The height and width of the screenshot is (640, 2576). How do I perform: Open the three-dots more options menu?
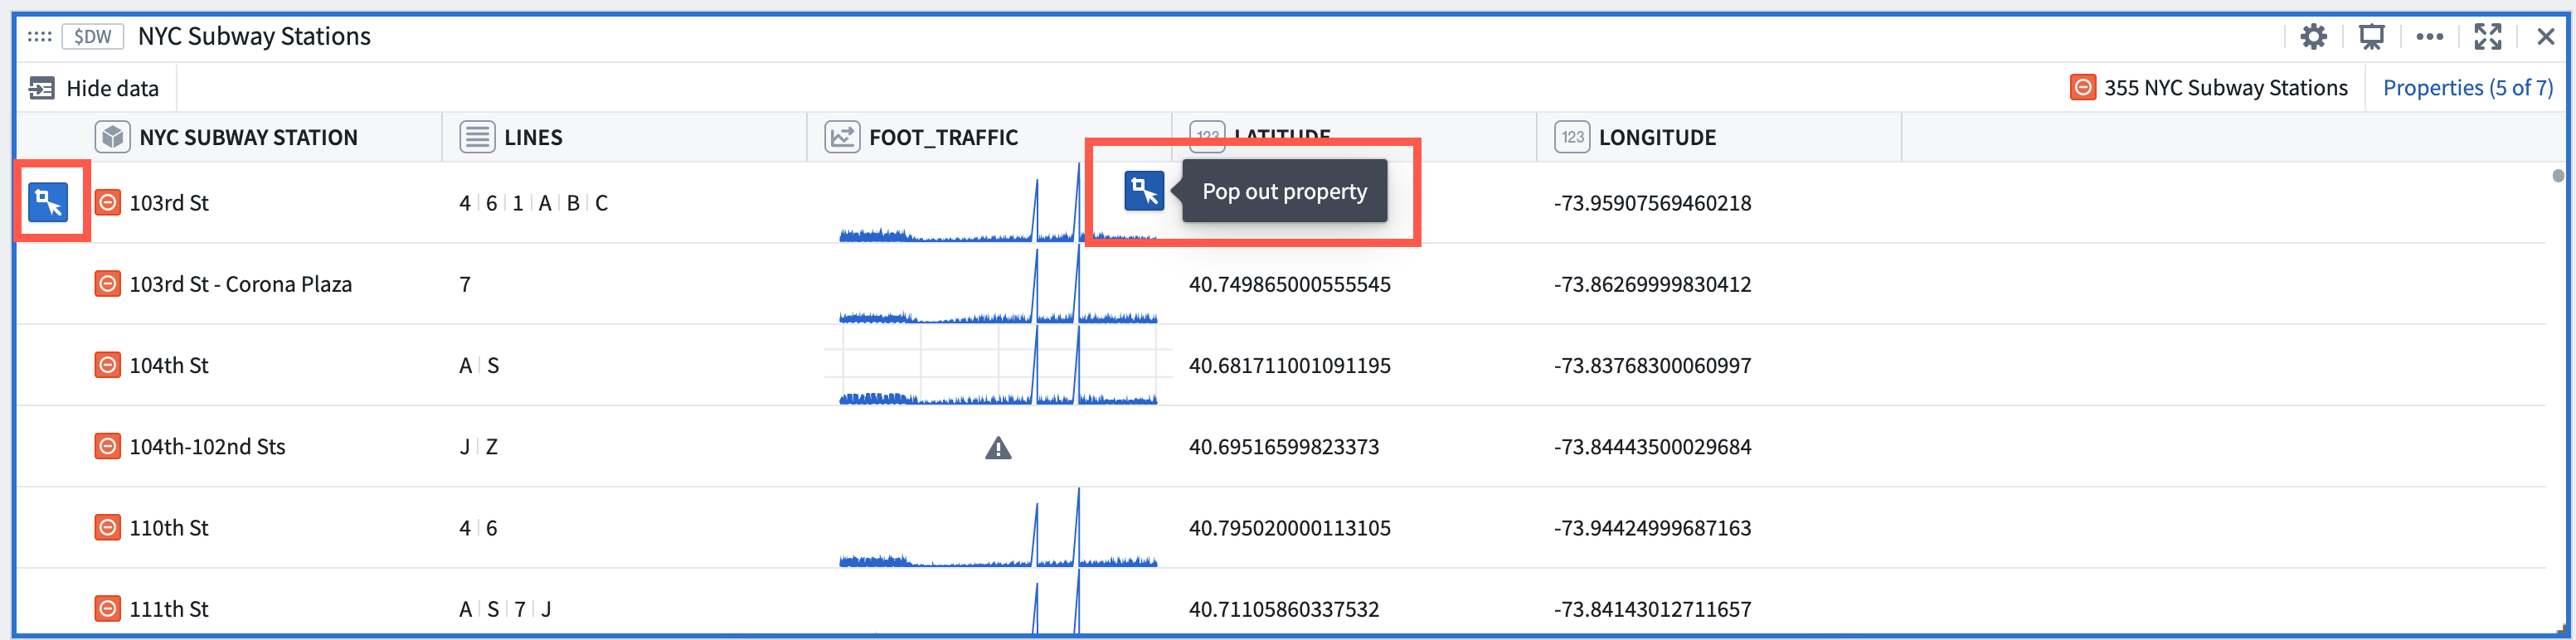click(2429, 37)
